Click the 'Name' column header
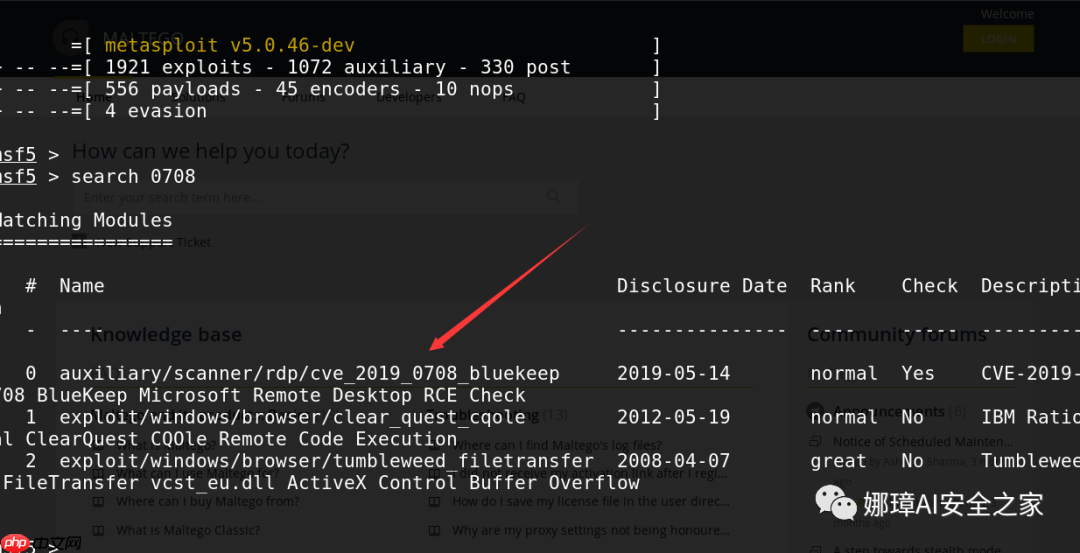 (82, 286)
